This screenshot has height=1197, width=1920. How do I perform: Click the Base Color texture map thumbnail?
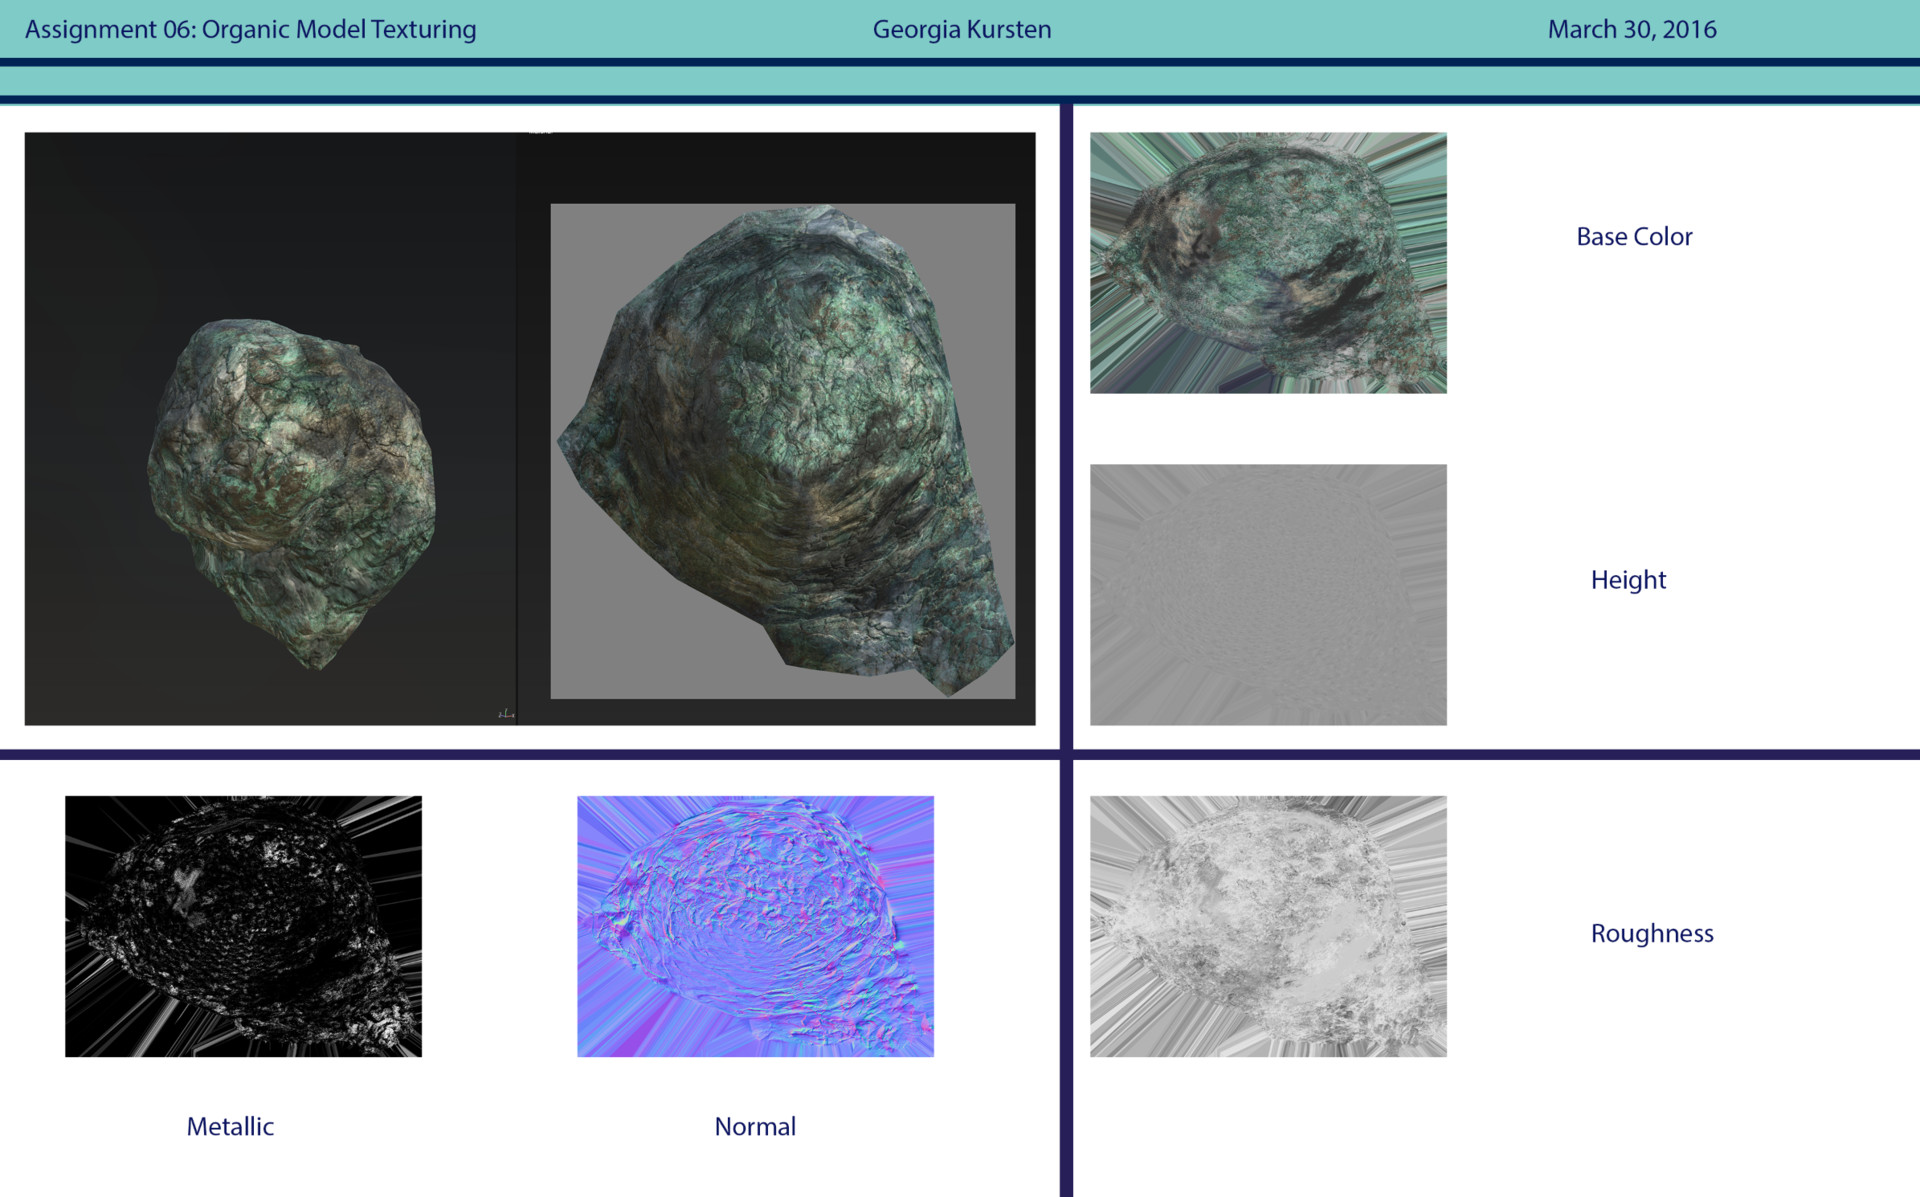tap(1267, 262)
